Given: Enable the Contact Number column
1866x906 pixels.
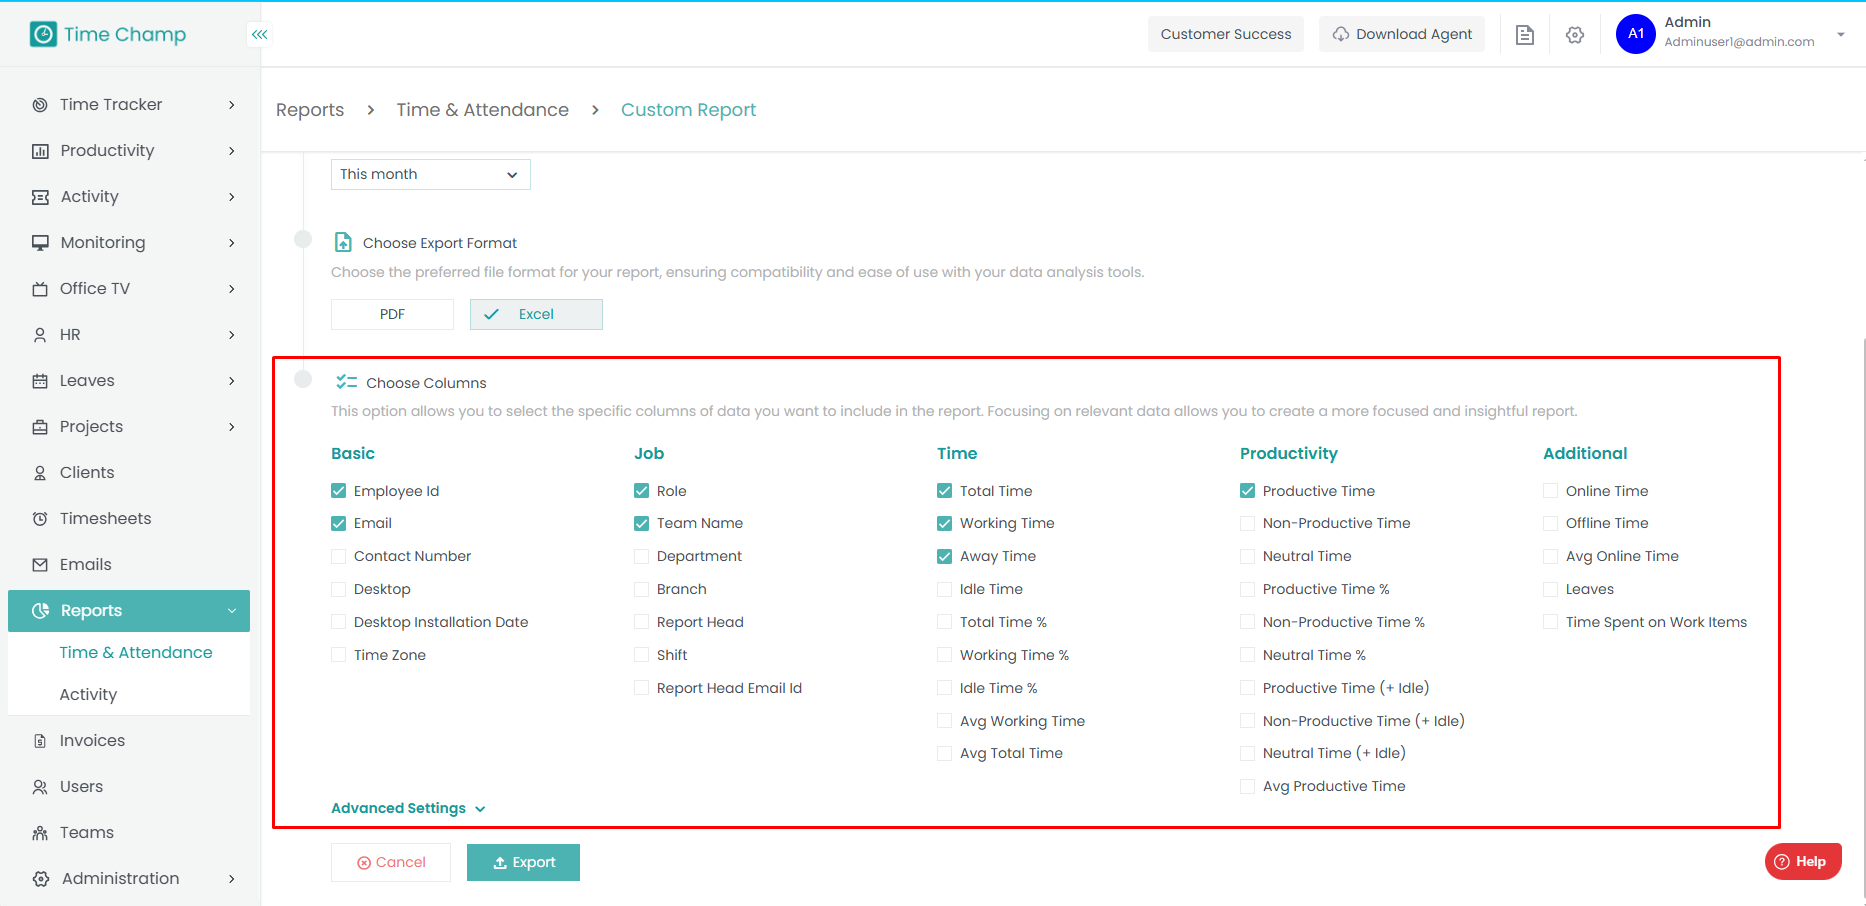Looking at the screenshot, I should (x=339, y=556).
